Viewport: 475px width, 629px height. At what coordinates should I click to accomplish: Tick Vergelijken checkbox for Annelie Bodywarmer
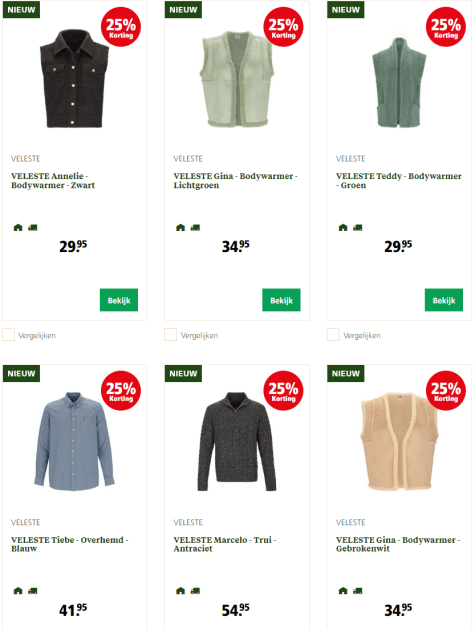[8, 335]
